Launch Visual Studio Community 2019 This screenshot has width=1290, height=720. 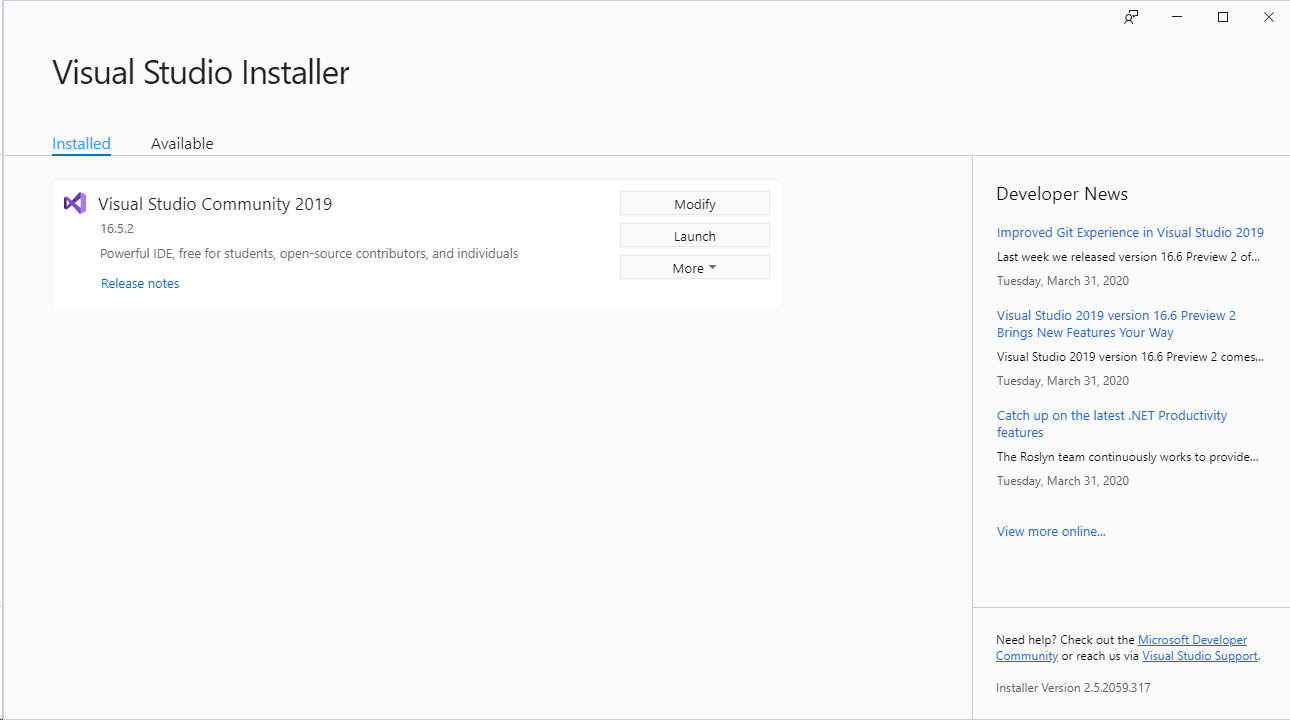(694, 236)
